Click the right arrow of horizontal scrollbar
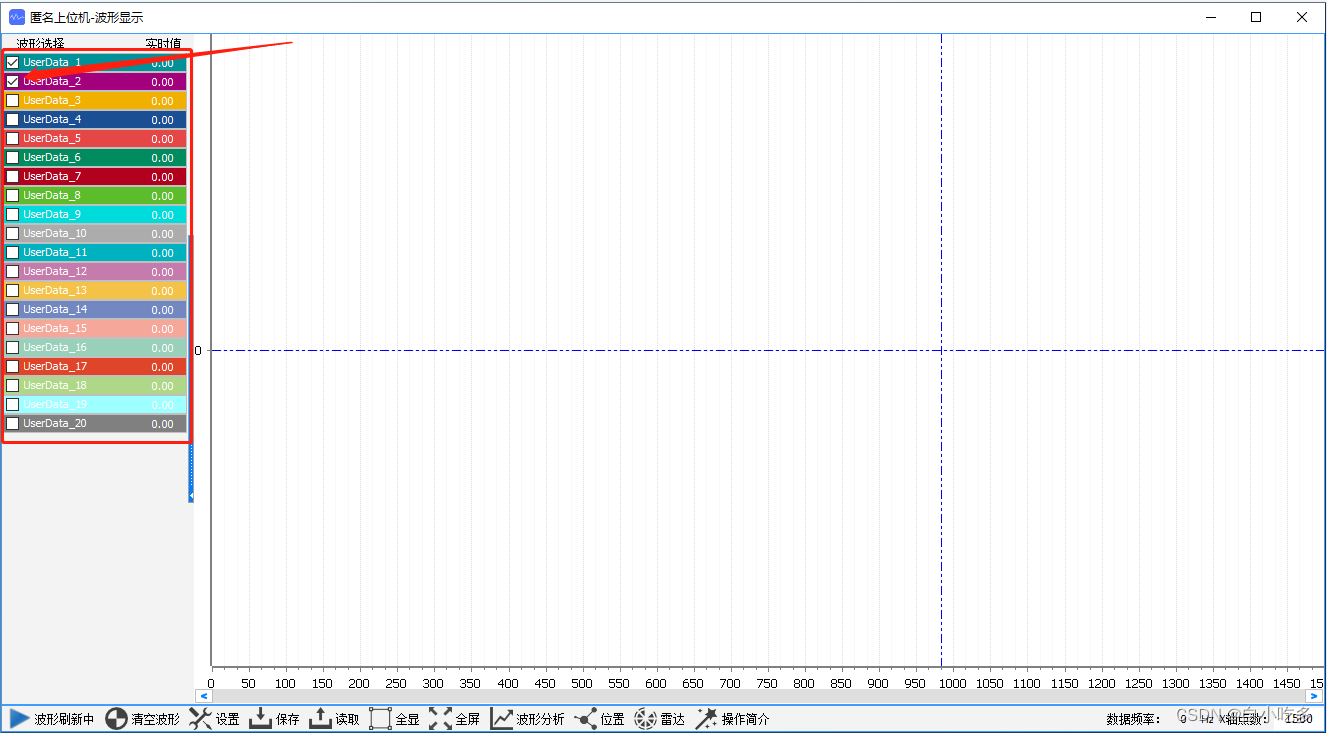This screenshot has width=1327, height=733. click(1314, 696)
